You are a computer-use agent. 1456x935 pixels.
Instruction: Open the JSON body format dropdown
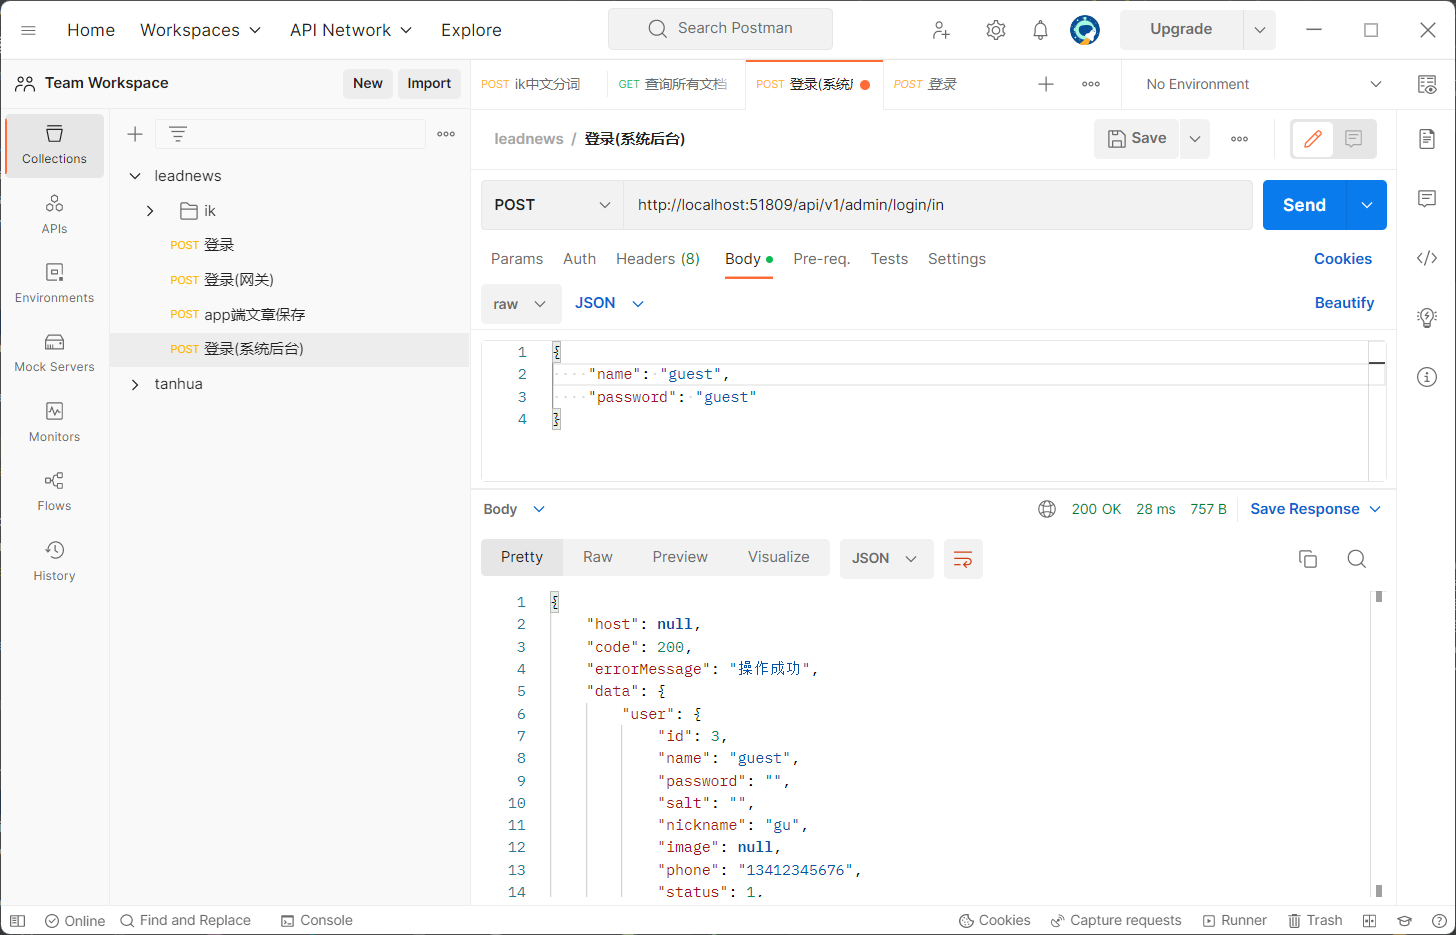coord(609,303)
